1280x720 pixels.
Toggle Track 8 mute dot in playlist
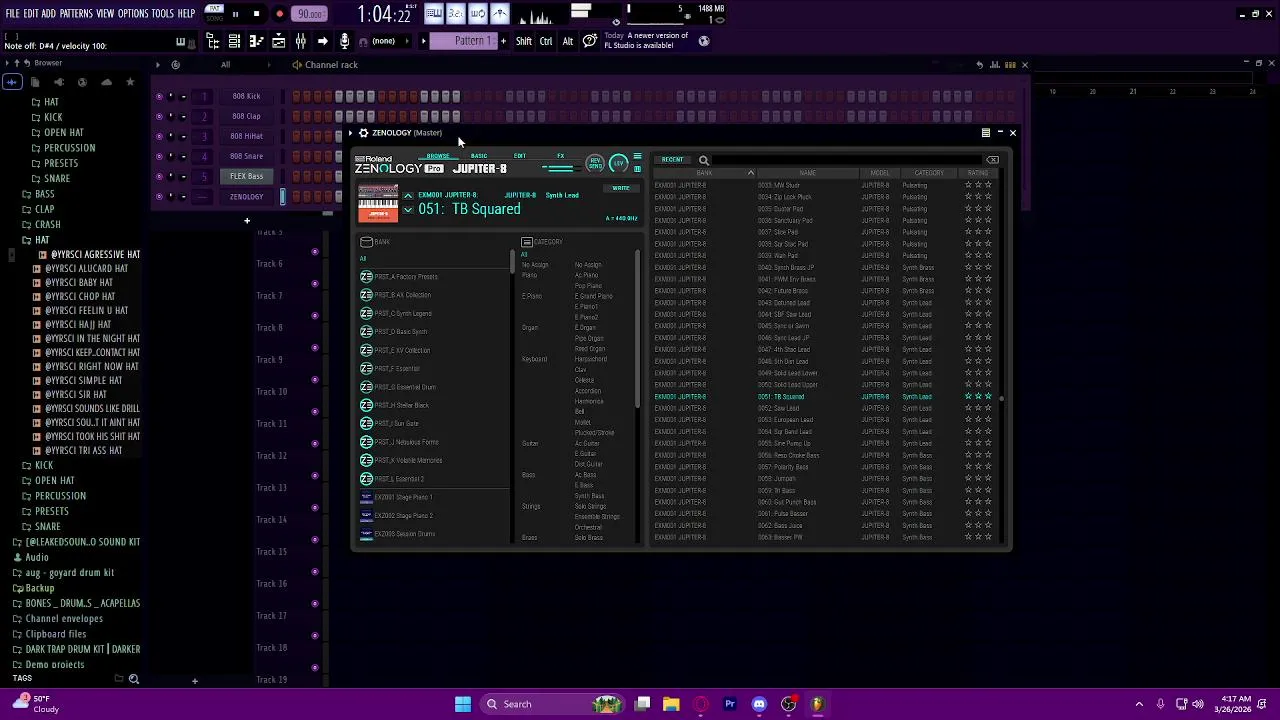click(315, 348)
